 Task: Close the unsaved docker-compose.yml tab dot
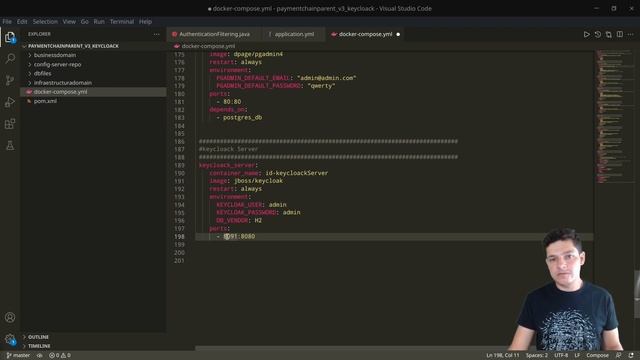pos(398,34)
